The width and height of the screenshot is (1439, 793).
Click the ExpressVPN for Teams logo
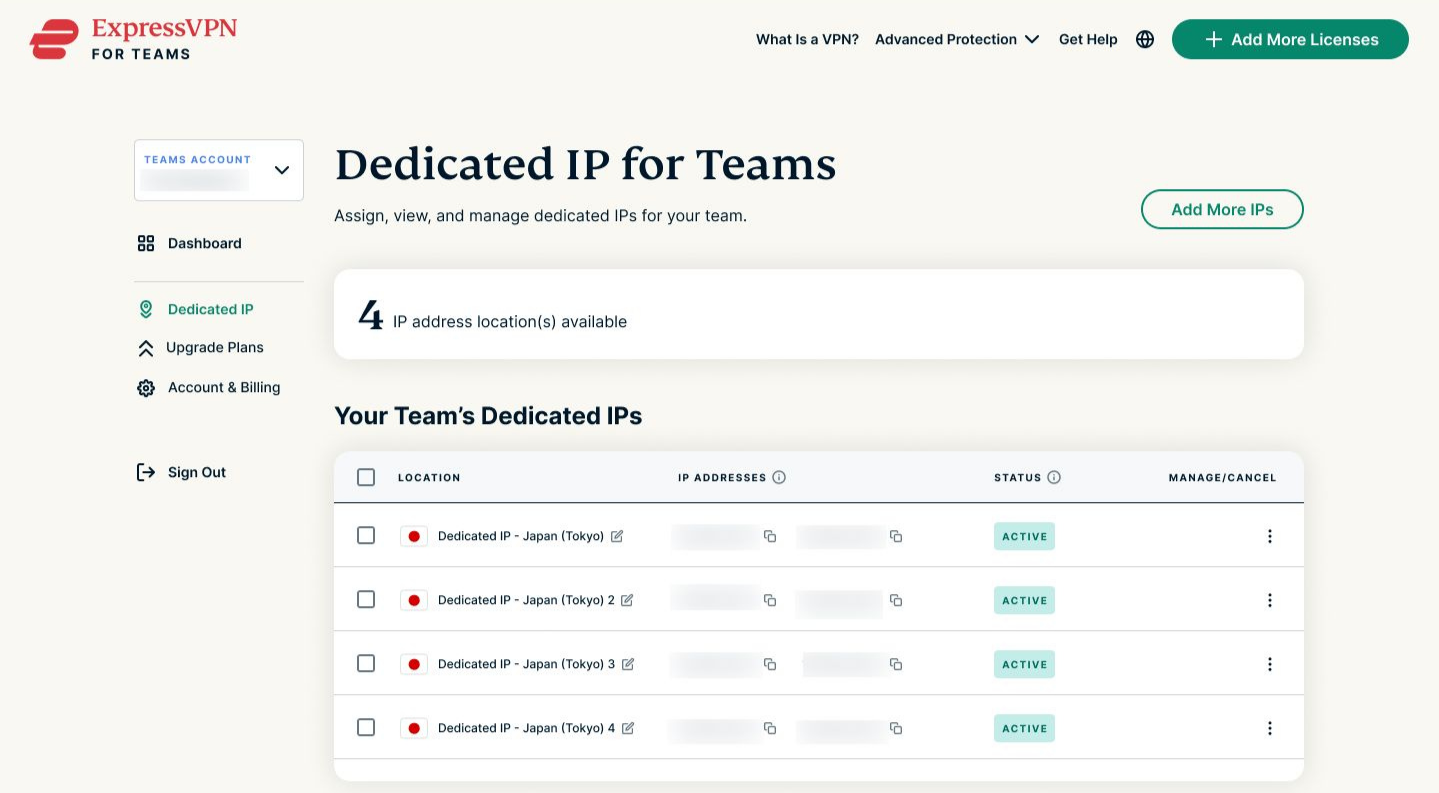[x=134, y=39]
